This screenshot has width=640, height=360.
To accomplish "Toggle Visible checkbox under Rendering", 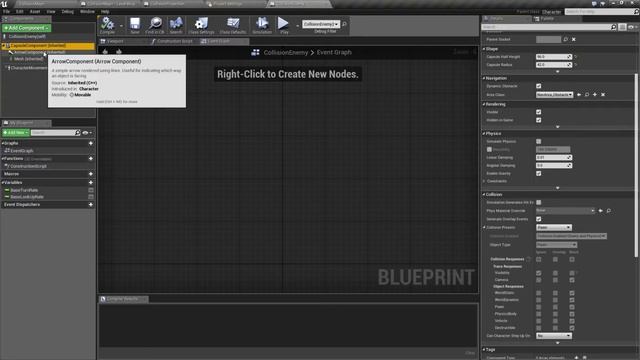I will [x=538, y=112].
